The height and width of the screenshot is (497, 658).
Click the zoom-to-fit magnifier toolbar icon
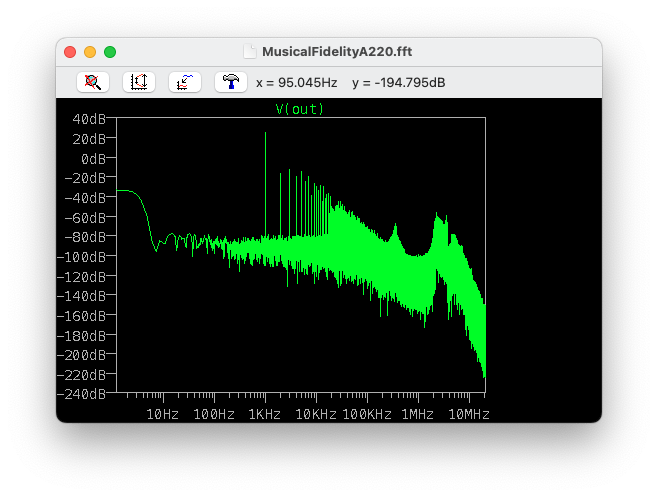(x=93, y=82)
